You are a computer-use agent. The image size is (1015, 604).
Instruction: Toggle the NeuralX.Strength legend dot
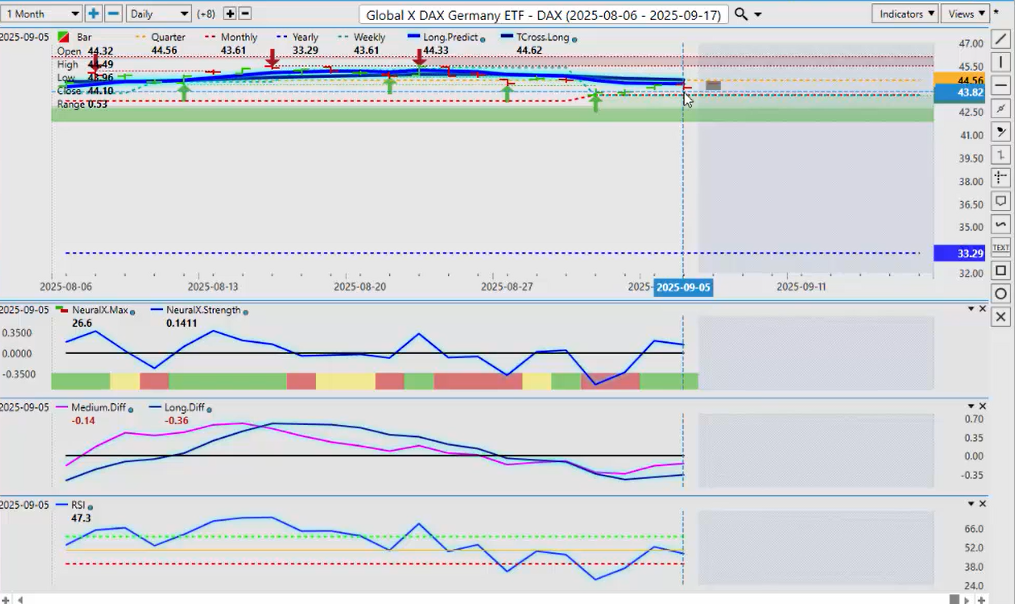(246, 311)
